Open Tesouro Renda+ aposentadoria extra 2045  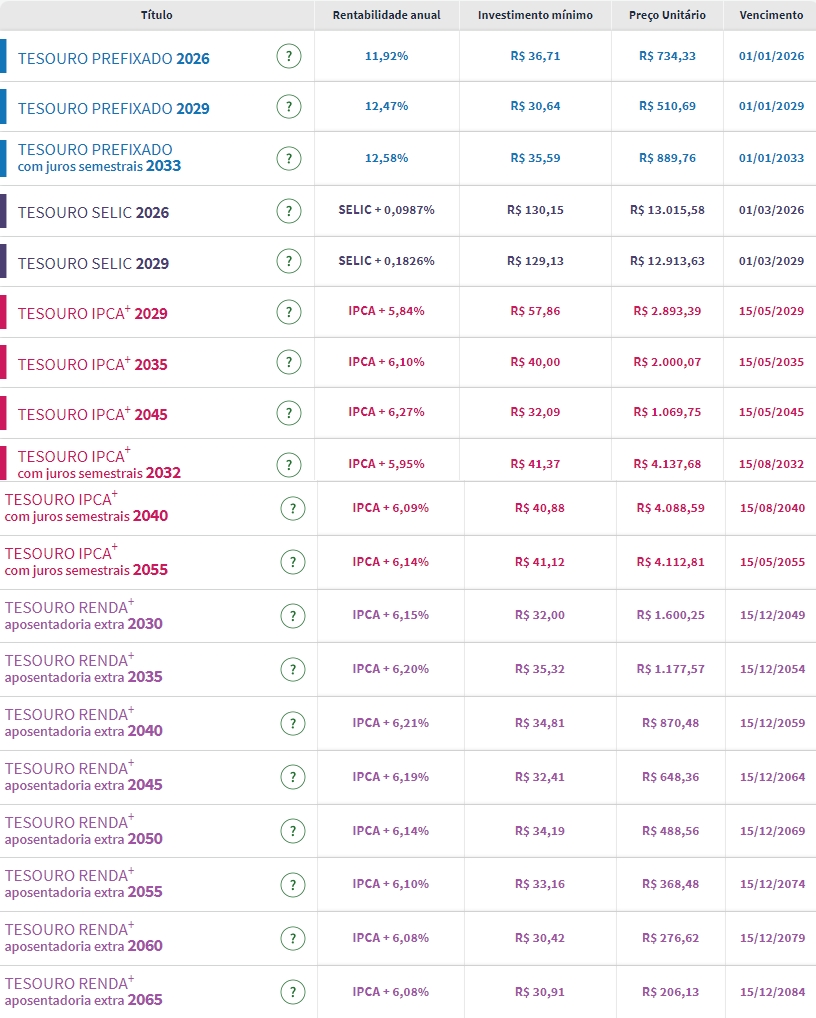[83, 776]
